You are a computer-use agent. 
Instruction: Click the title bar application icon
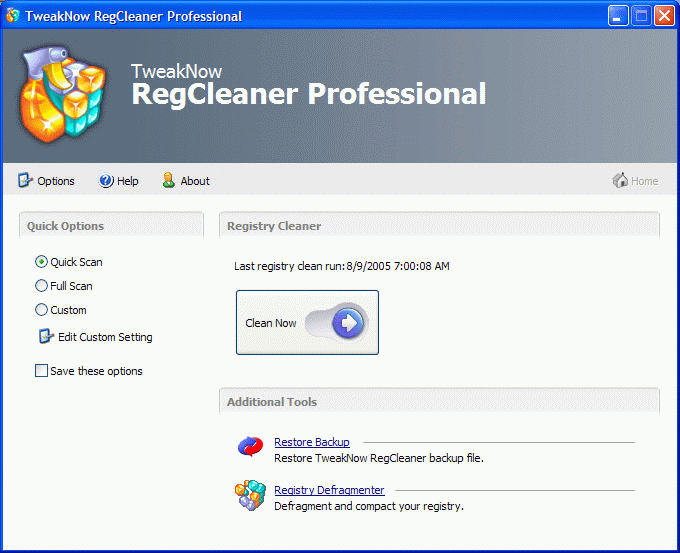(x=13, y=16)
